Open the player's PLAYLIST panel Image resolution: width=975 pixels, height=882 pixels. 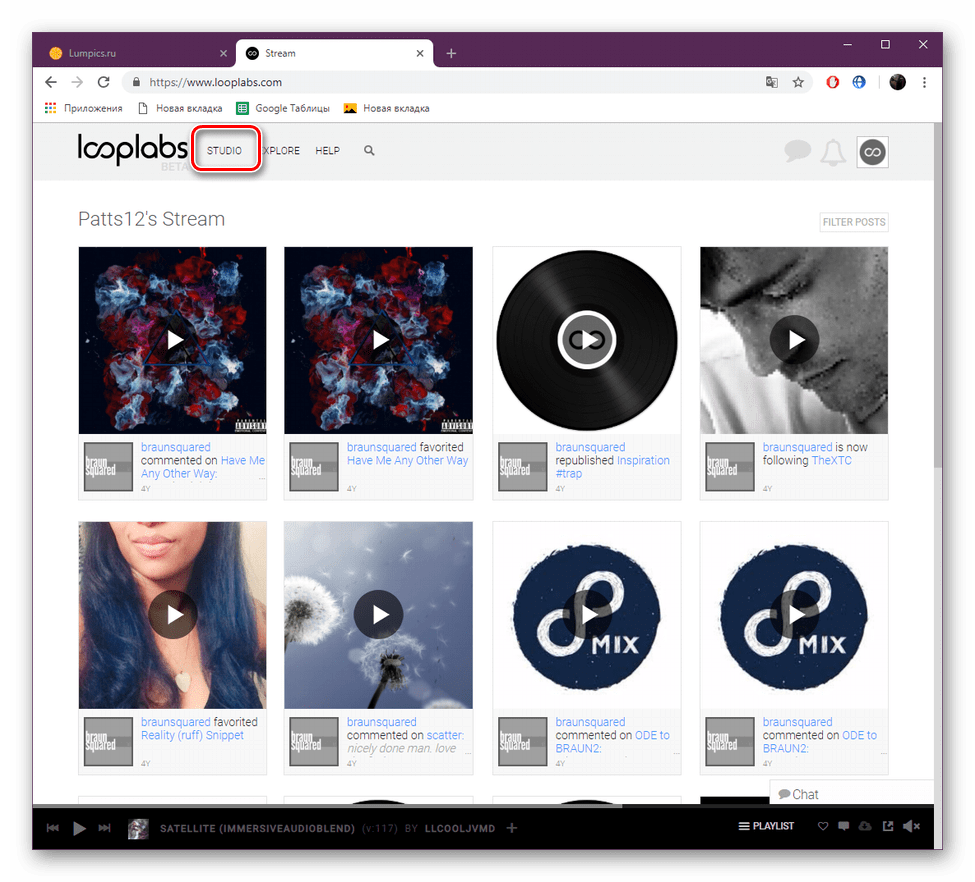(x=766, y=826)
